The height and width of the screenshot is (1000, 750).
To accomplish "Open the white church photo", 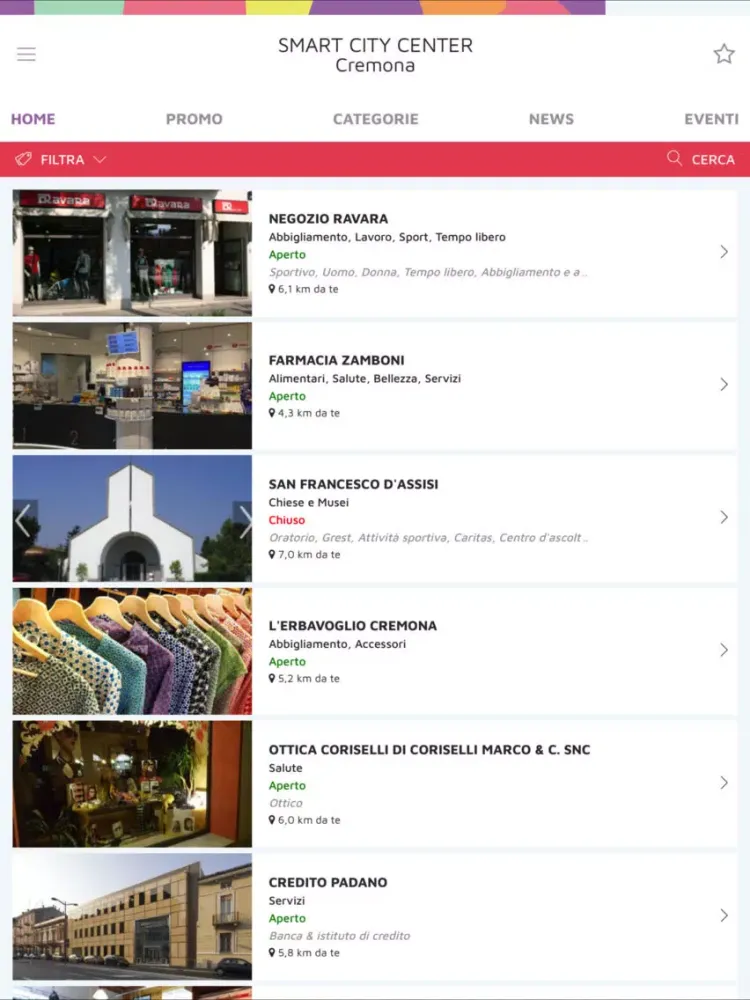I will coord(132,518).
